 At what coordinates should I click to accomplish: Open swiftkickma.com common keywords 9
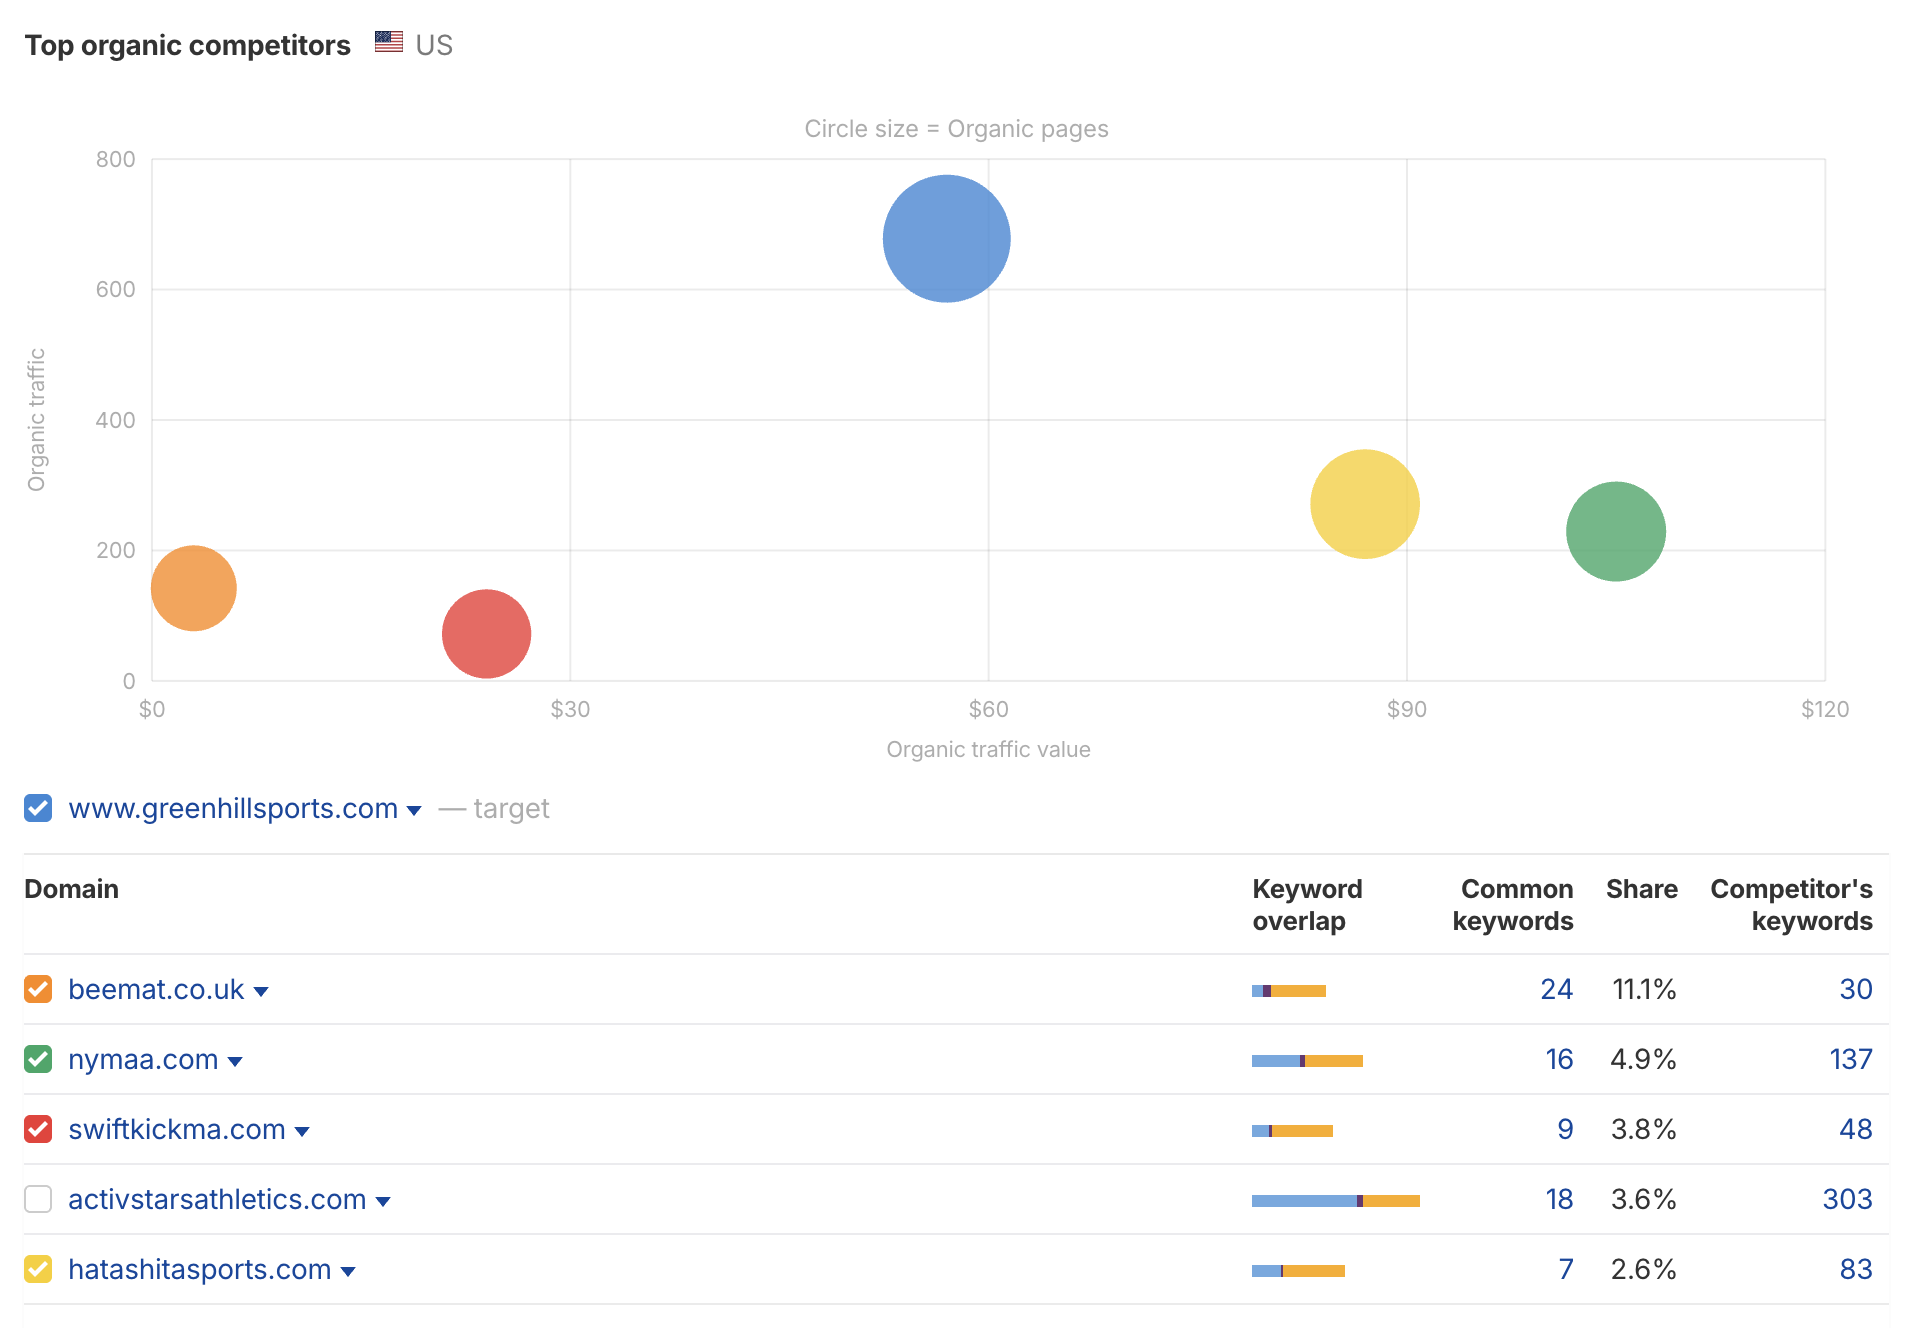click(1565, 1129)
